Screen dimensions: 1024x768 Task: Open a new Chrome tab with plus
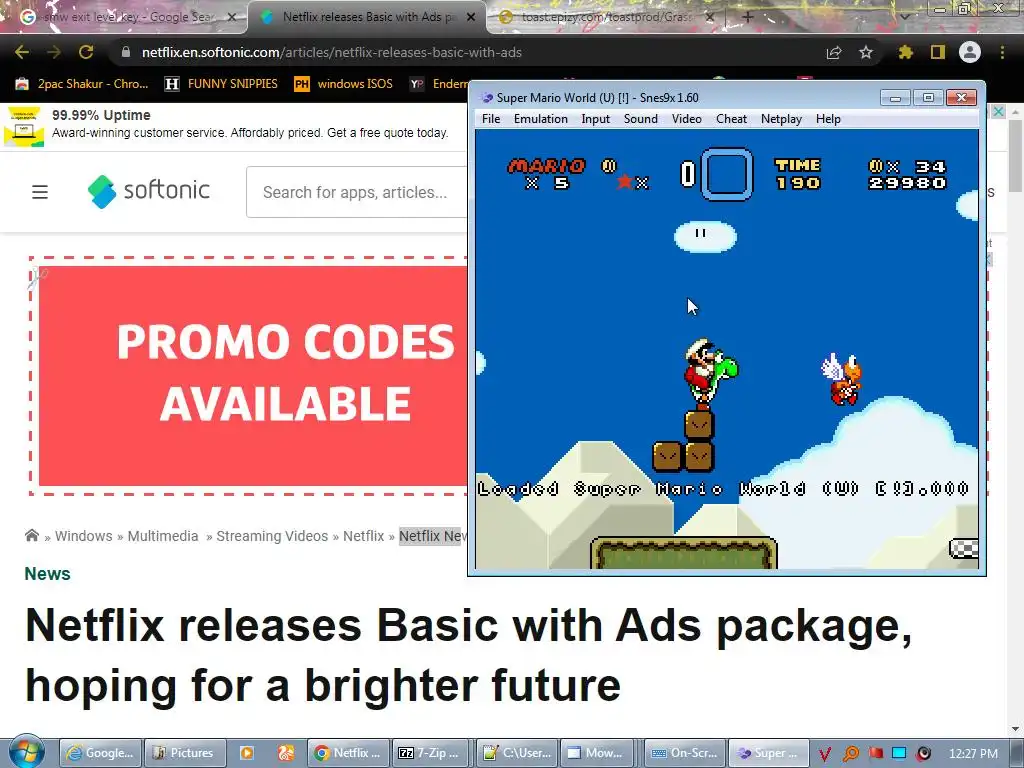coord(748,17)
